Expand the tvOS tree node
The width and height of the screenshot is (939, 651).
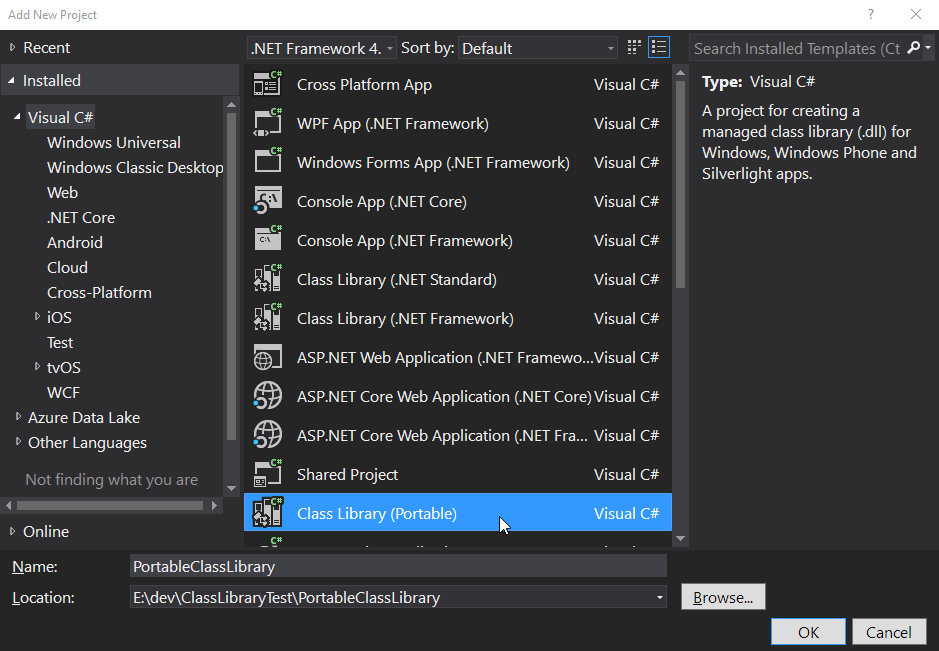coord(37,367)
